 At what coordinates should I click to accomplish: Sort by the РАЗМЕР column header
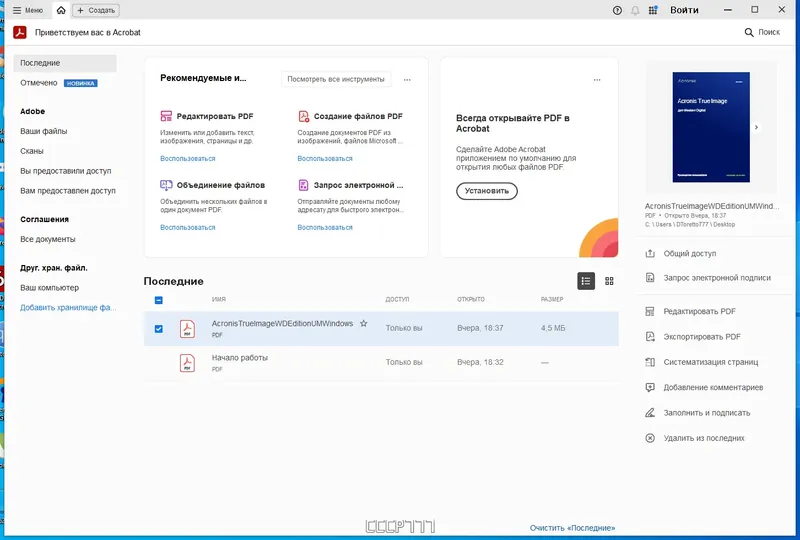click(x=552, y=300)
